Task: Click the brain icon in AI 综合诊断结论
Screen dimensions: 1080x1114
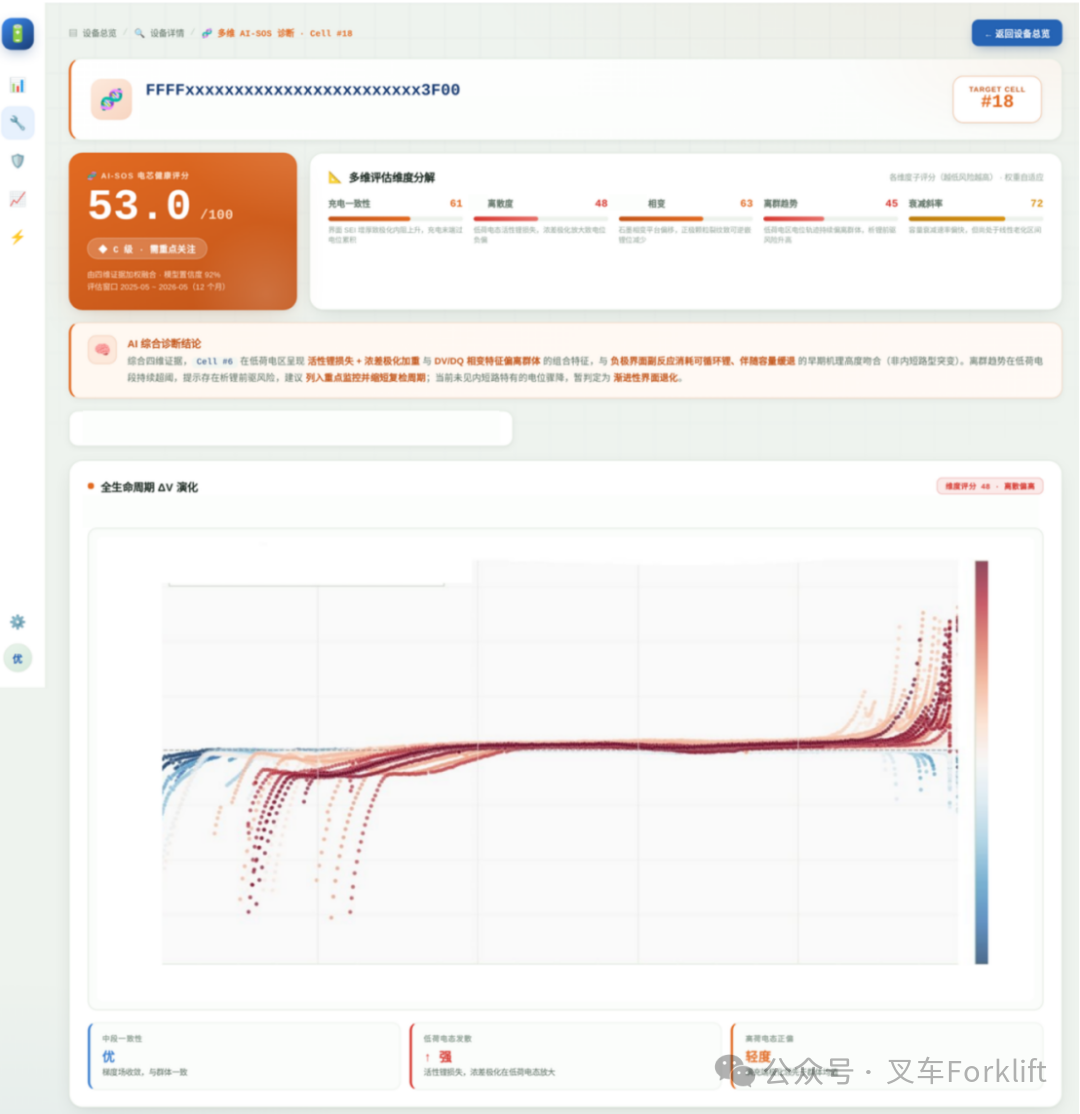Action: pos(102,350)
